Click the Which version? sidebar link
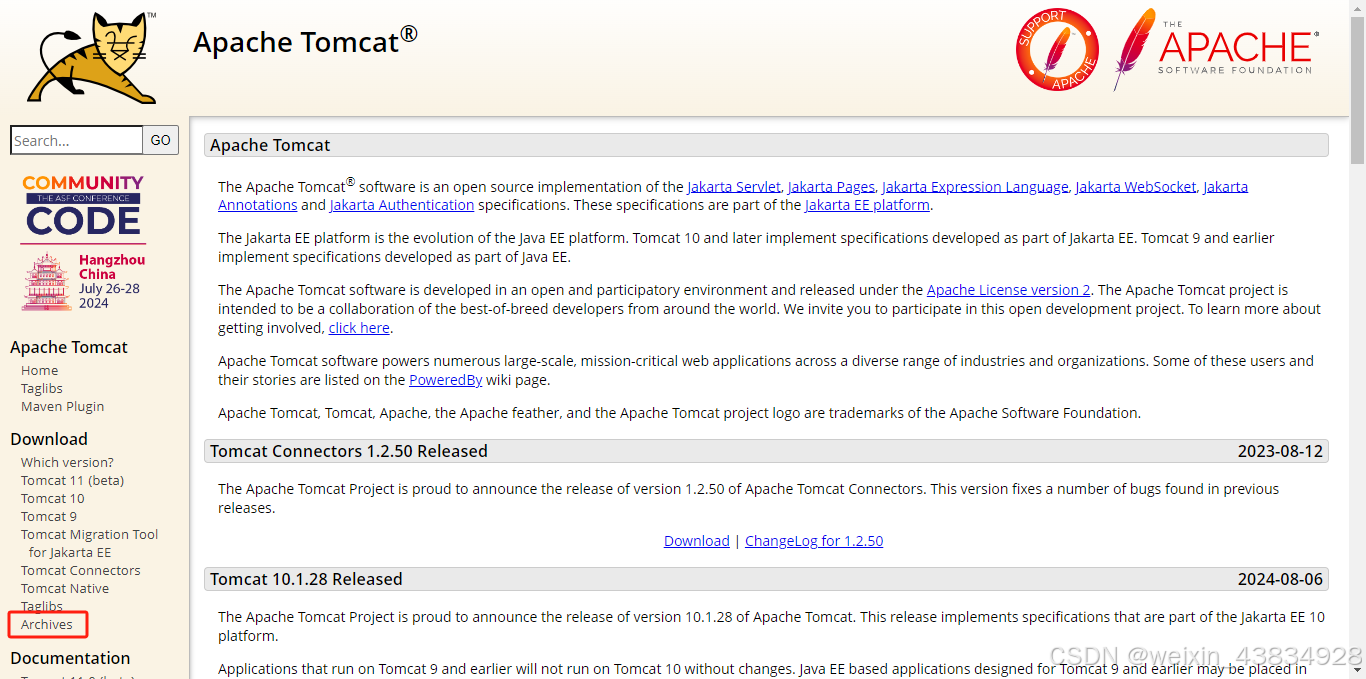Image resolution: width=1366 pixels, height=679 pixels. click(67, 462)
